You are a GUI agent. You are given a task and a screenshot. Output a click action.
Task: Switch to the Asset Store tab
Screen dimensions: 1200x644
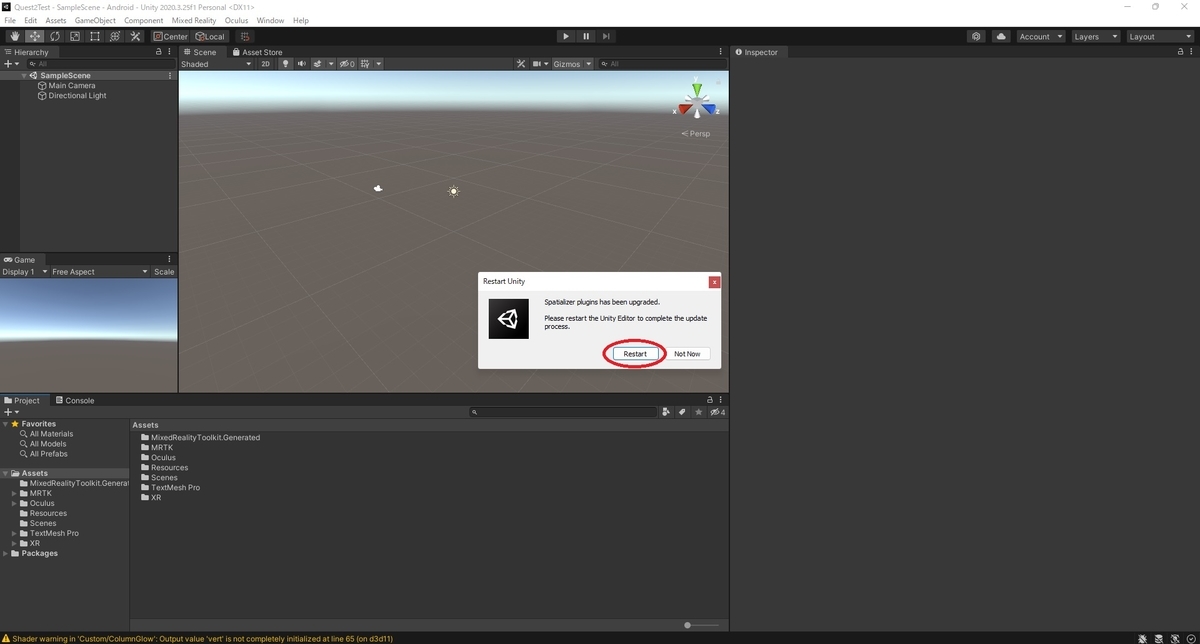[x=257, y=52]
